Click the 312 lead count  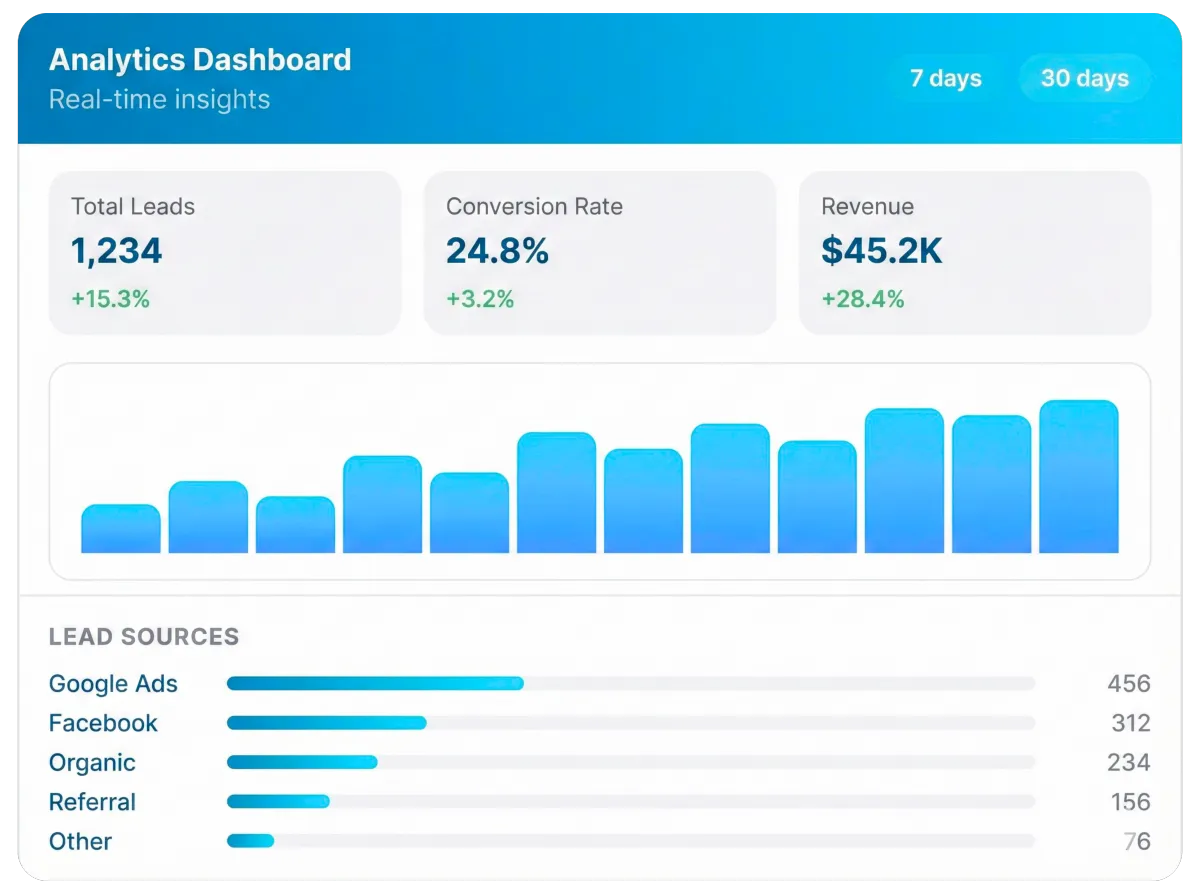[1131, 723]
